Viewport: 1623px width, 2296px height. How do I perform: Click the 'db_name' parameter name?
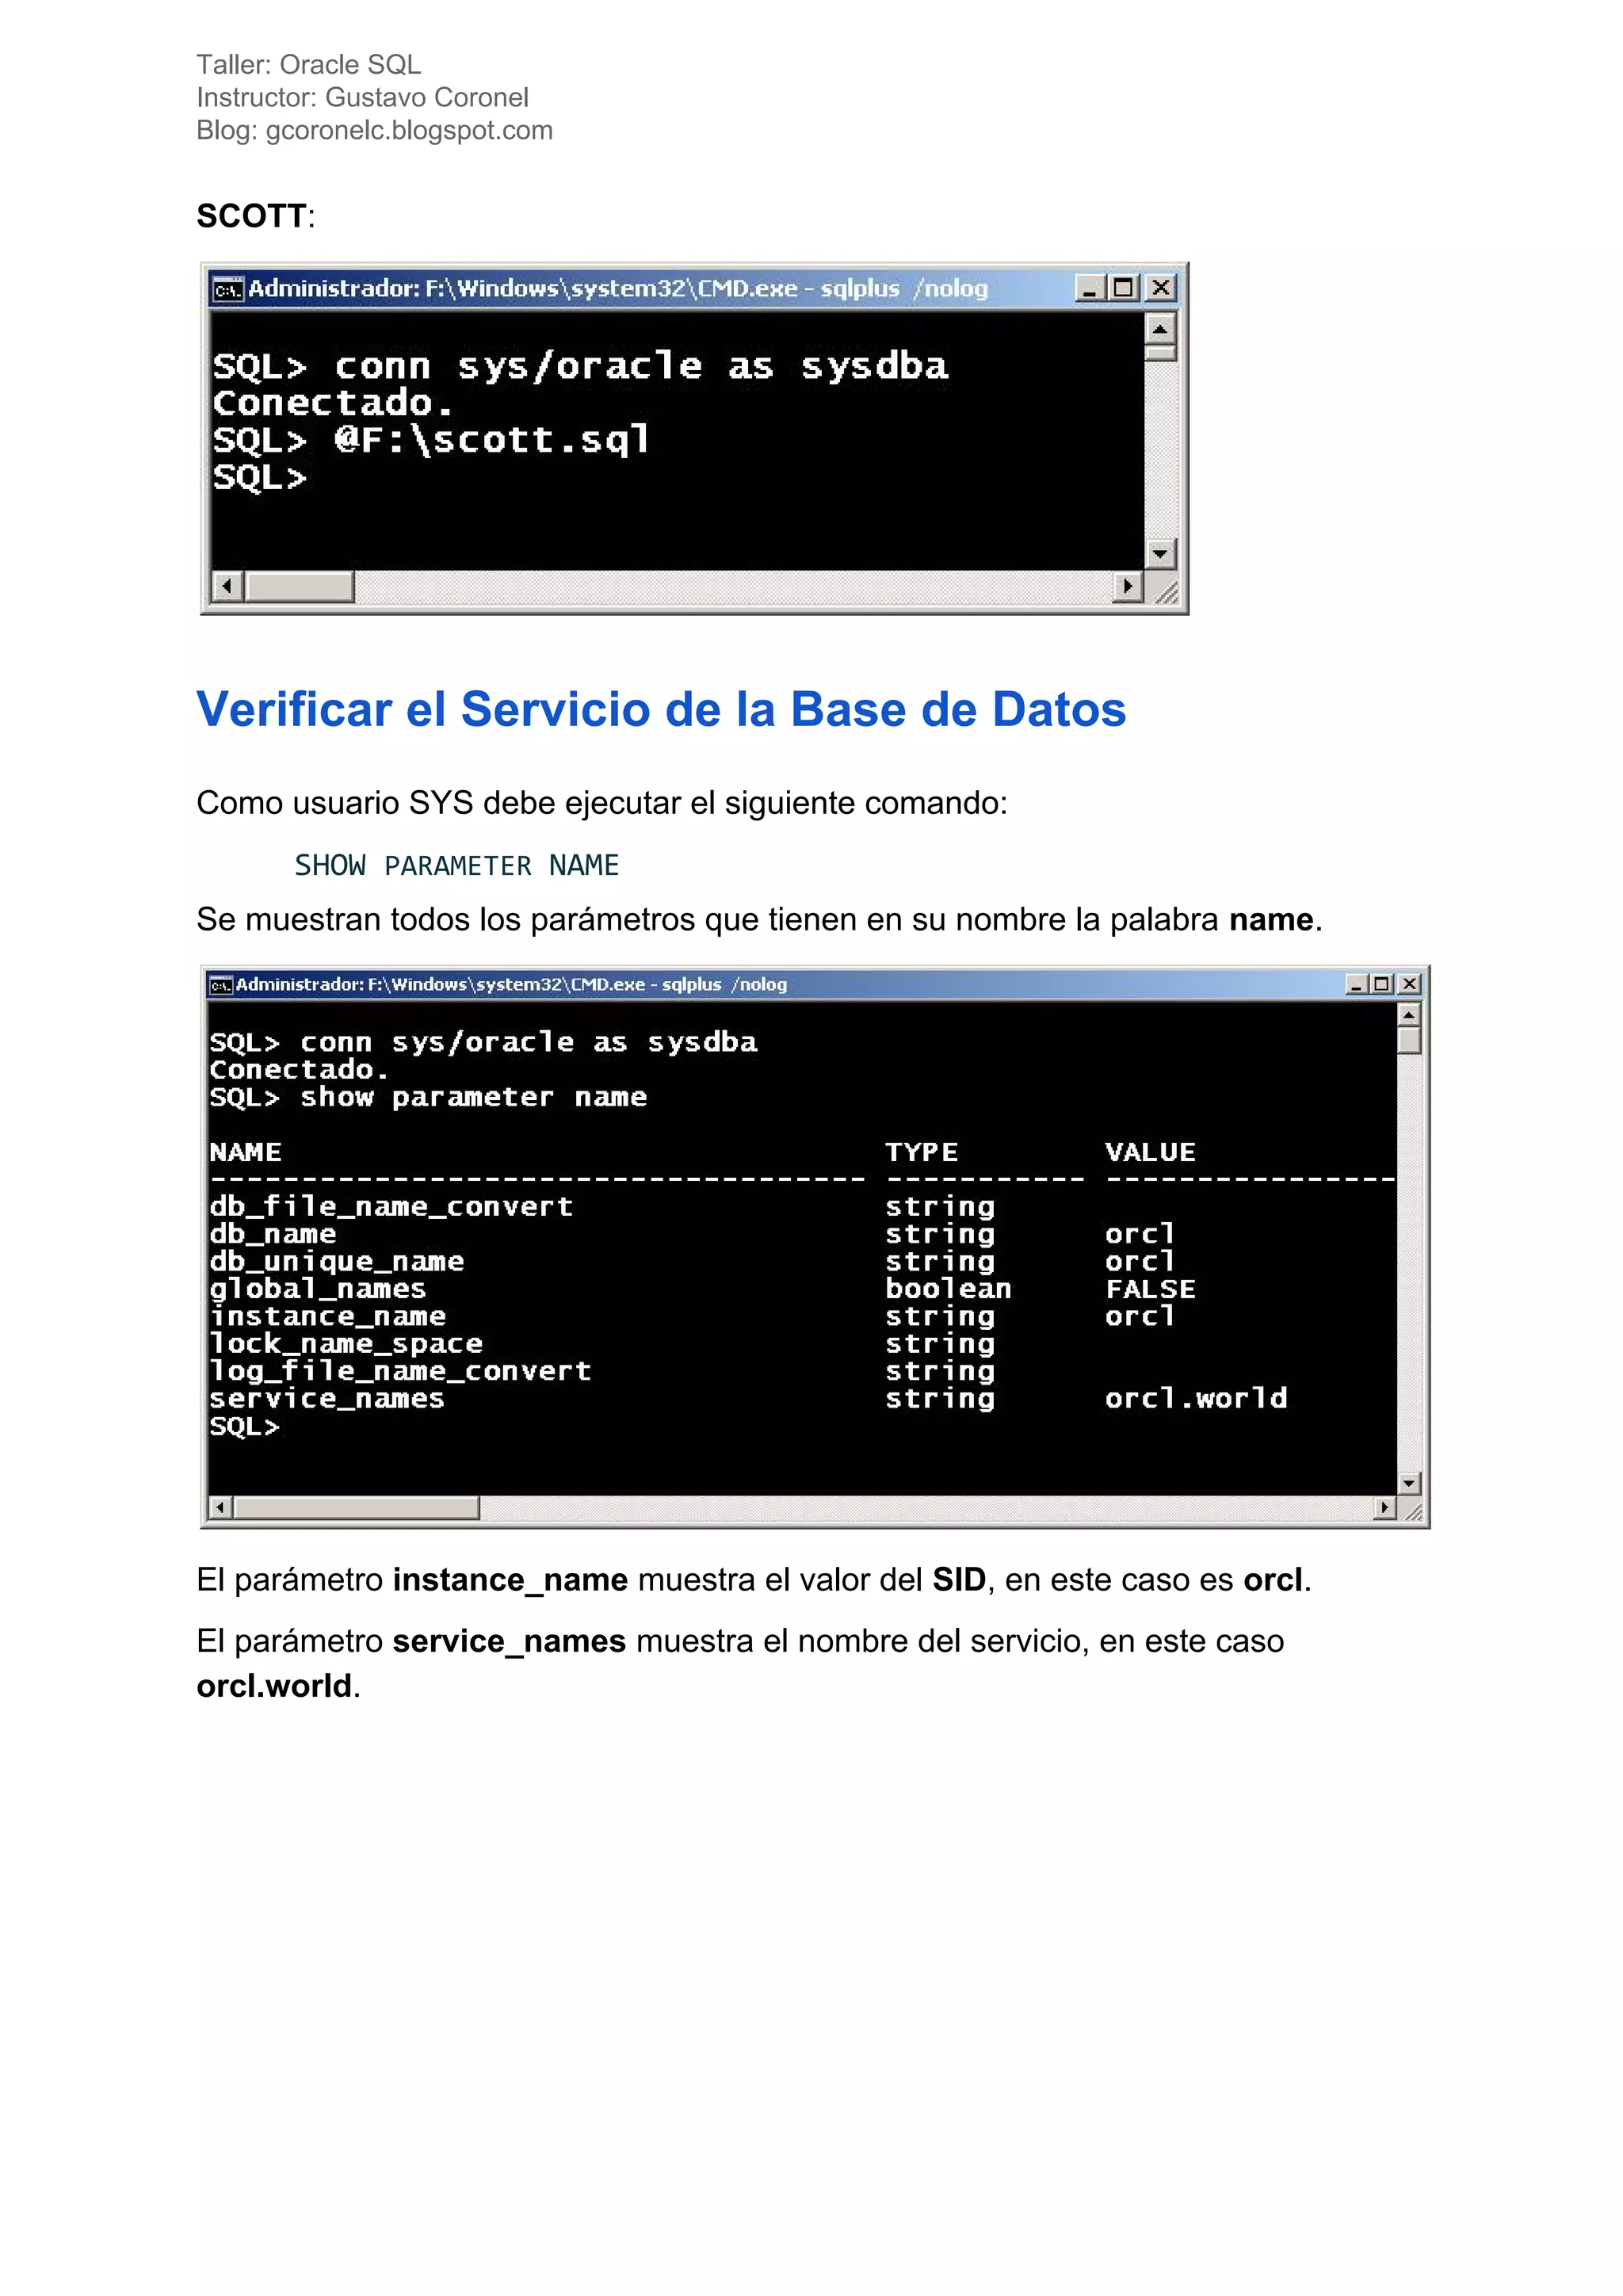tap(272, 1234)
